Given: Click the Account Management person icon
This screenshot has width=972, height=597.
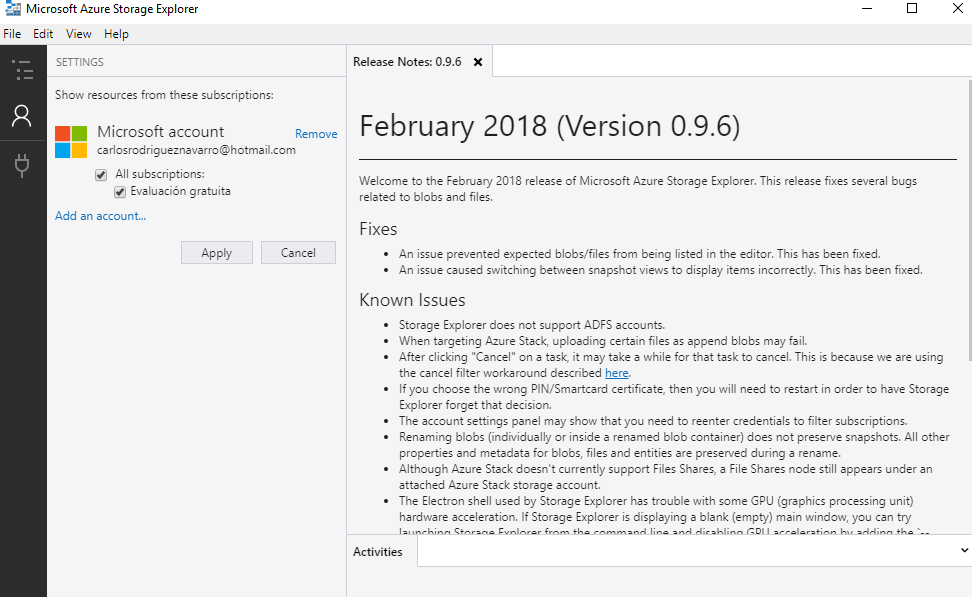Looking at the screenshot, I should 22,116.
